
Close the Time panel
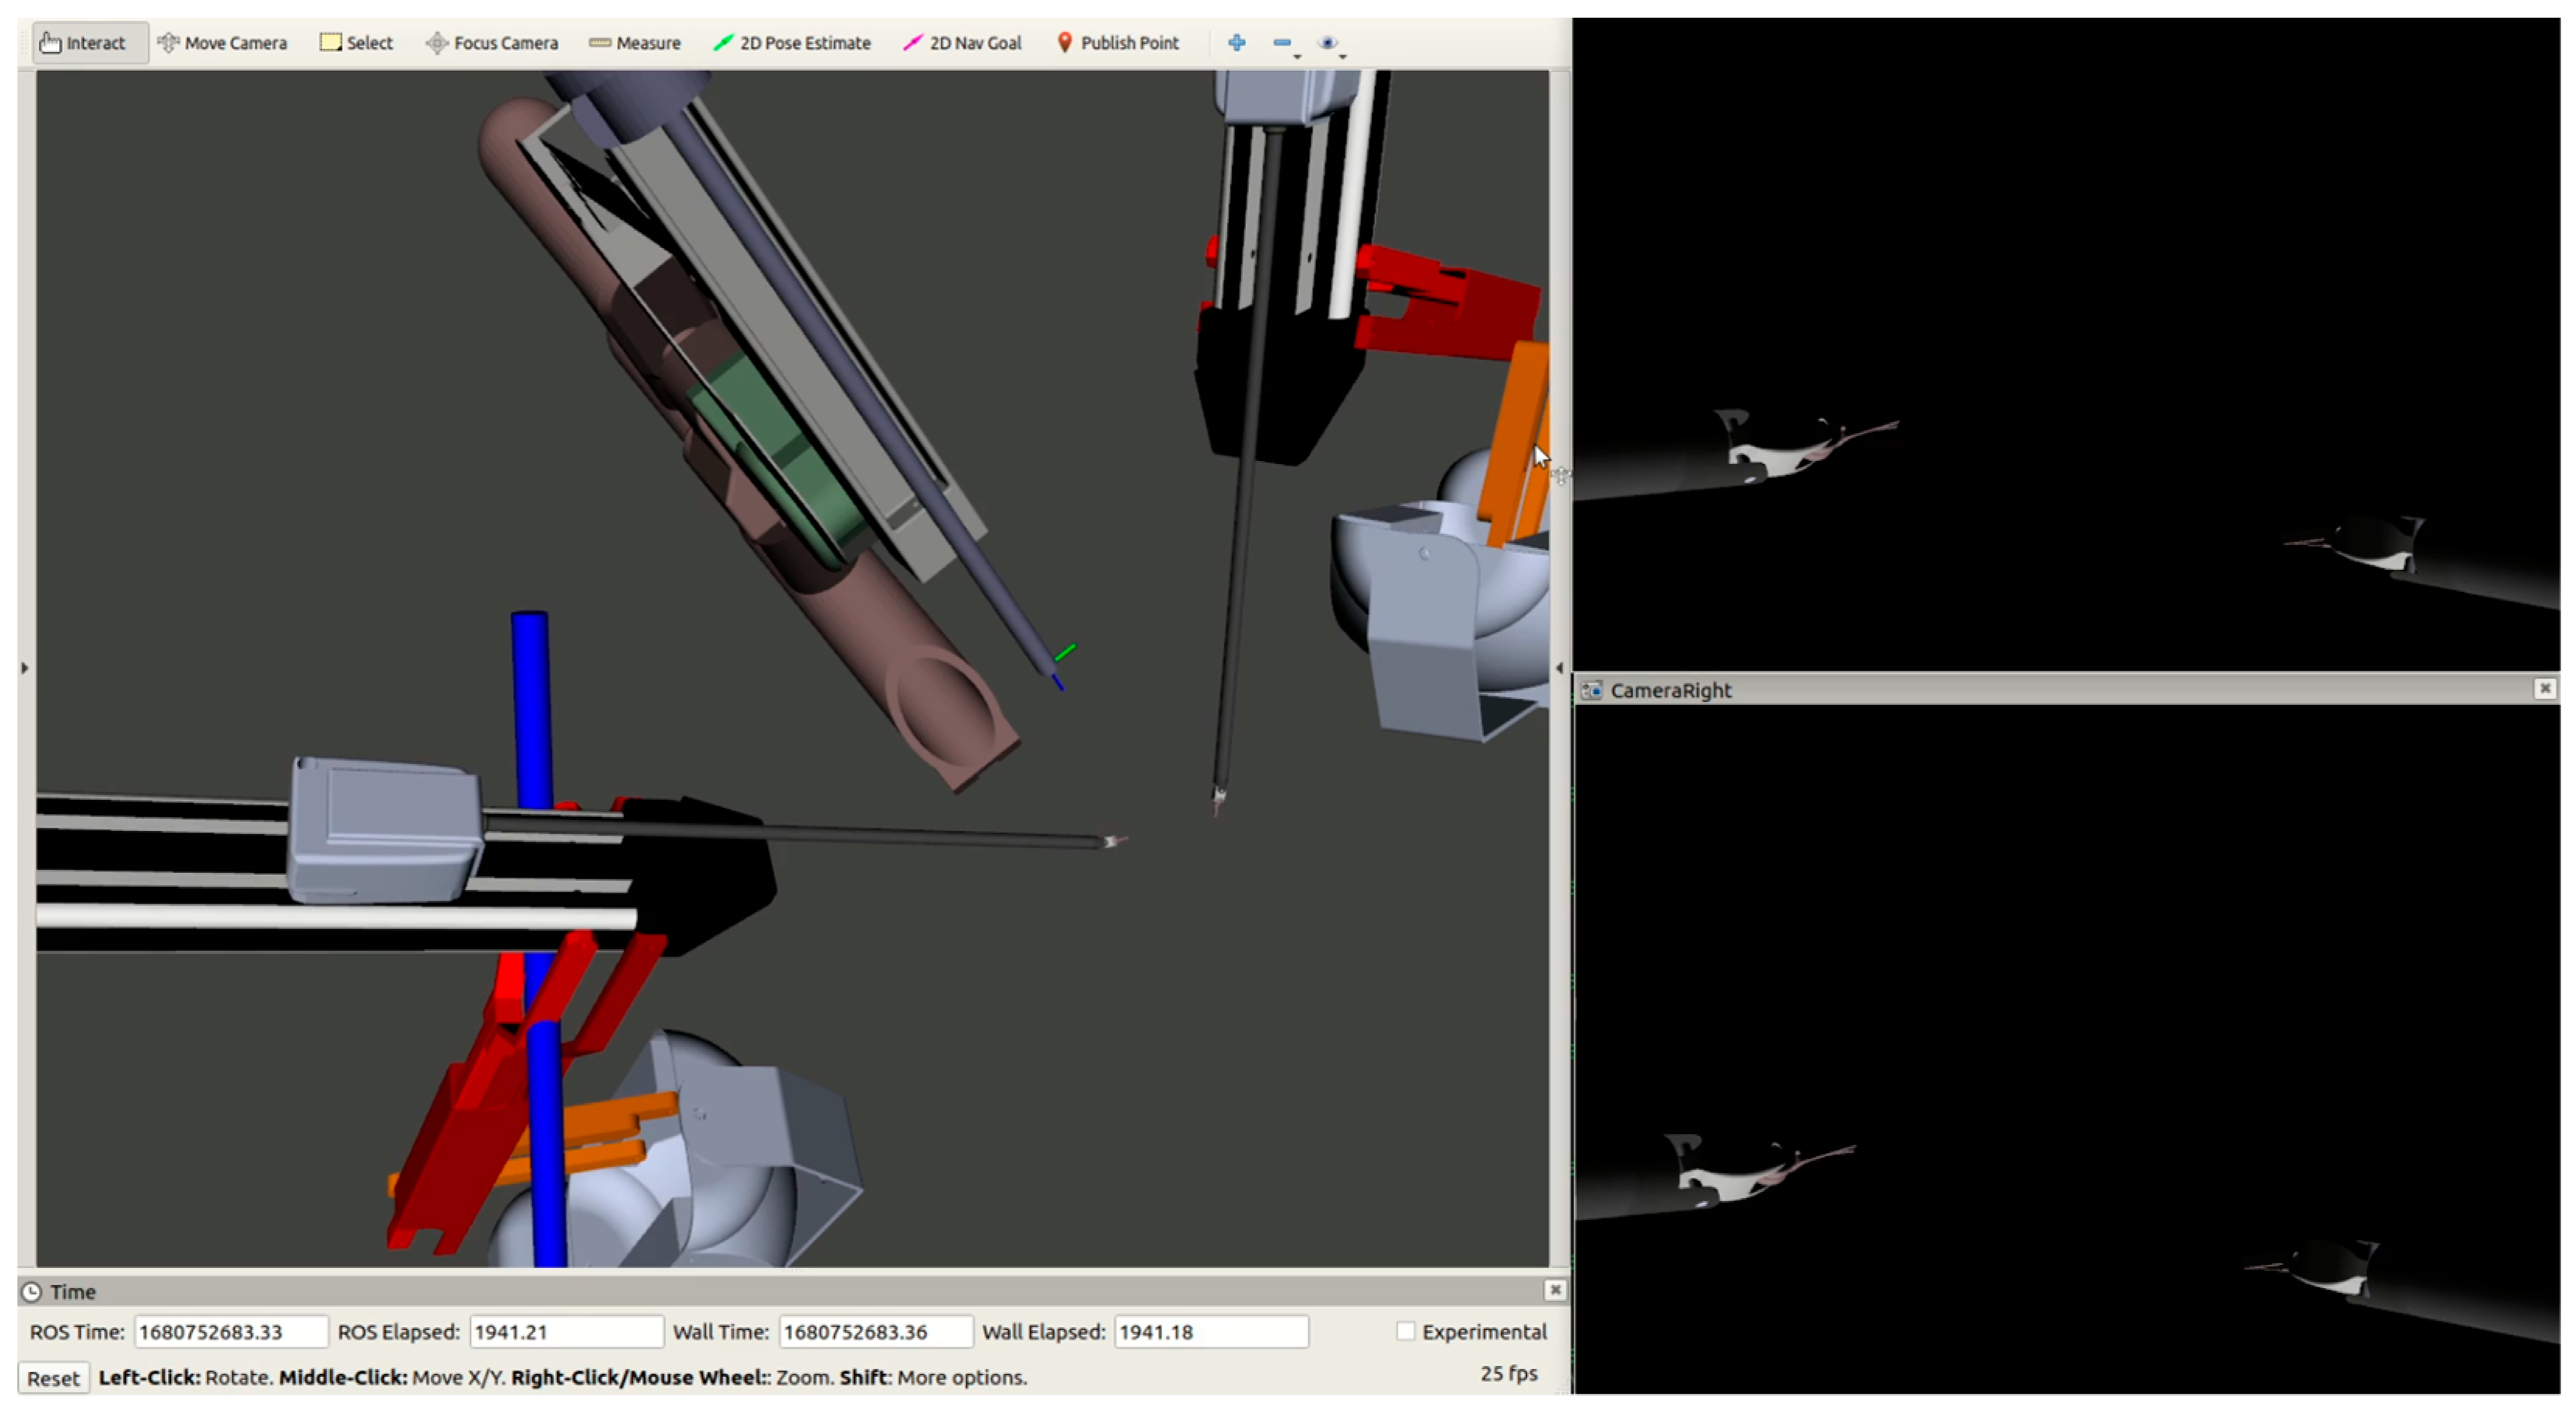[x=1555, y=1290]
